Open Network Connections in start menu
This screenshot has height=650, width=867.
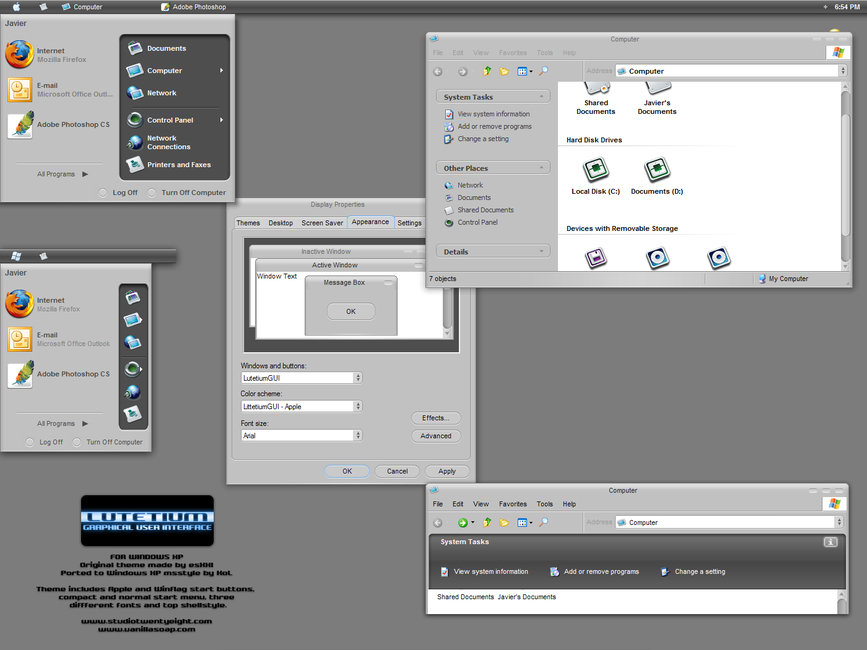(159, 143)
